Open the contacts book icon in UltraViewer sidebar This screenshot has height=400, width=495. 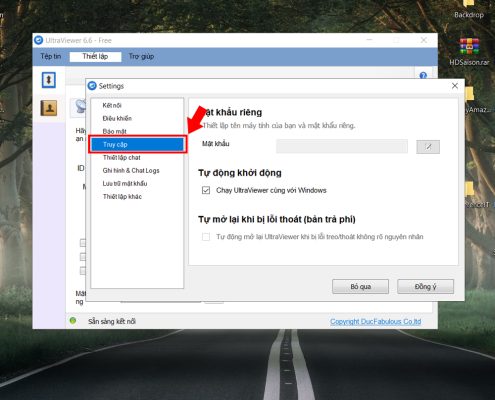click(x=49, y=108)
